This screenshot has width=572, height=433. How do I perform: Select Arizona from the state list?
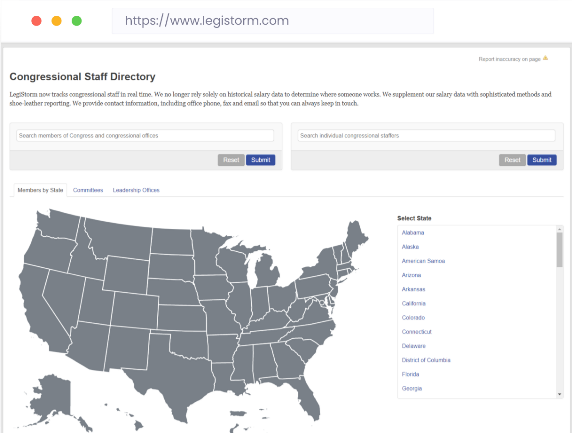pyautogui.click(x=411, y=275)
